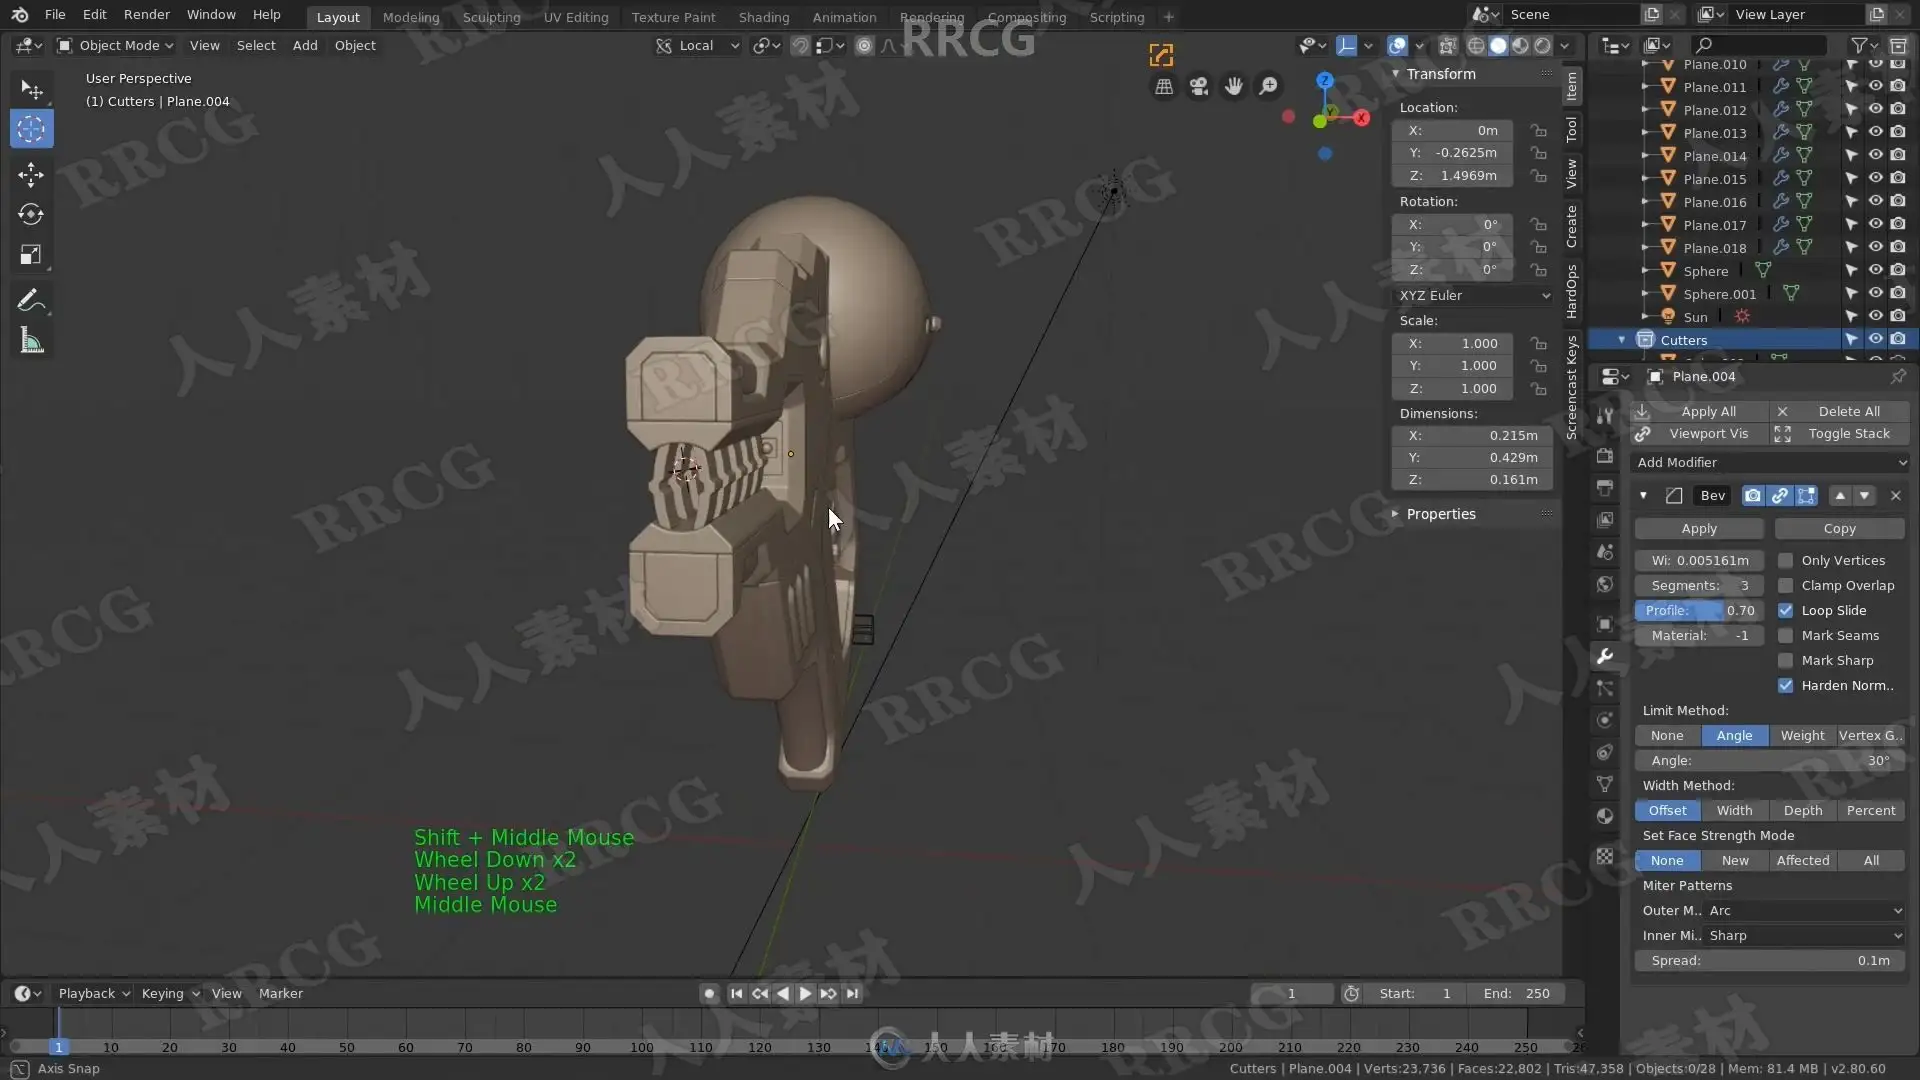This screenshot has width=1920, height=1080.
Task: Open the Add Modifier dropdown
Action: (1770, 462)
